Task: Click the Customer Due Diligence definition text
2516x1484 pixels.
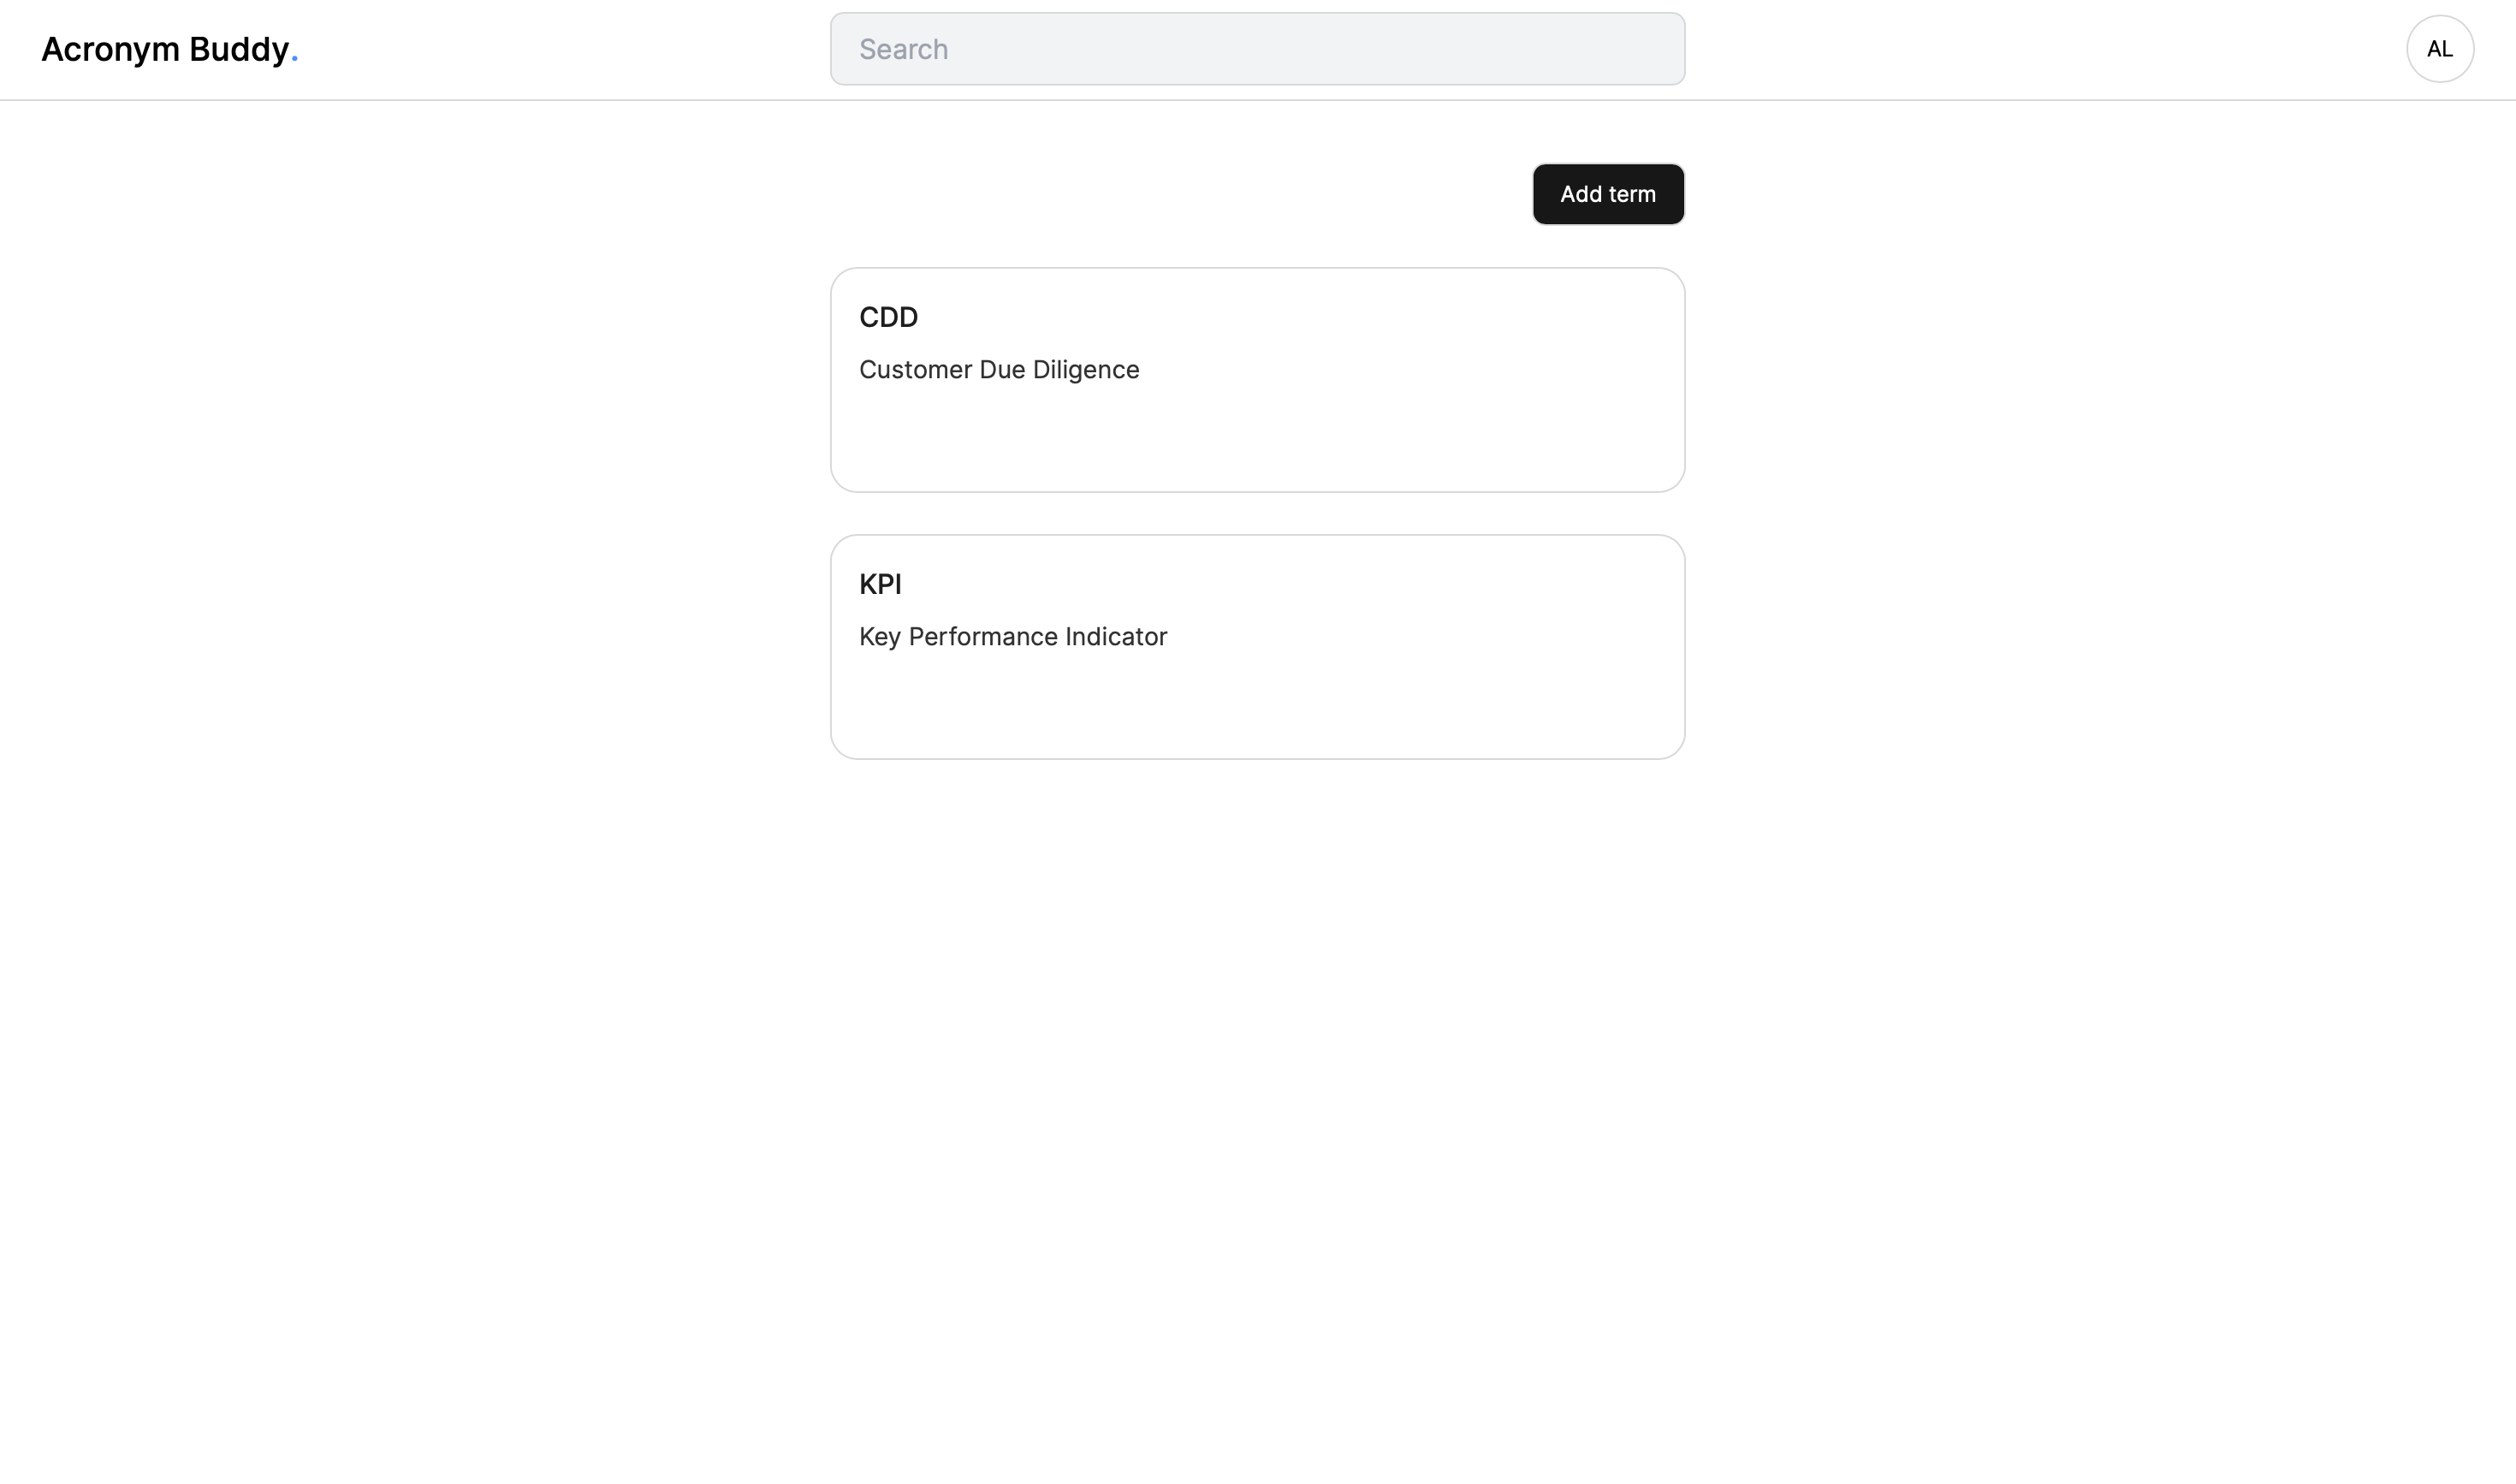Action: 999,370
